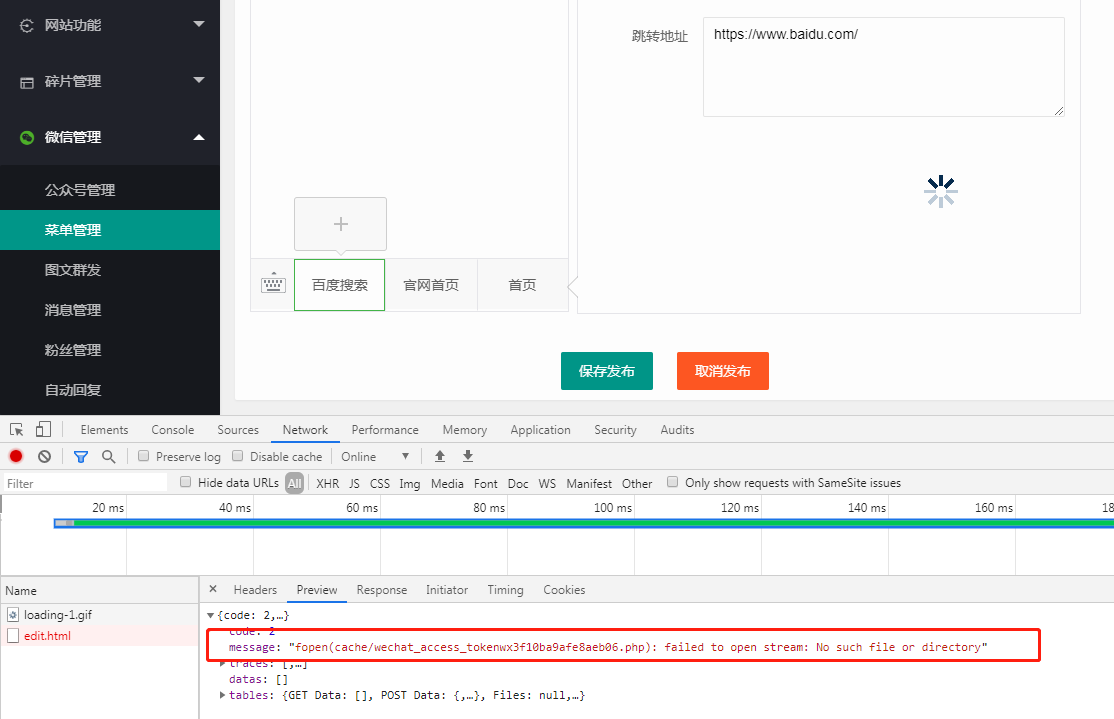Open the Console DevTools tab
The image size is (1114, 719).
(173, 430)
